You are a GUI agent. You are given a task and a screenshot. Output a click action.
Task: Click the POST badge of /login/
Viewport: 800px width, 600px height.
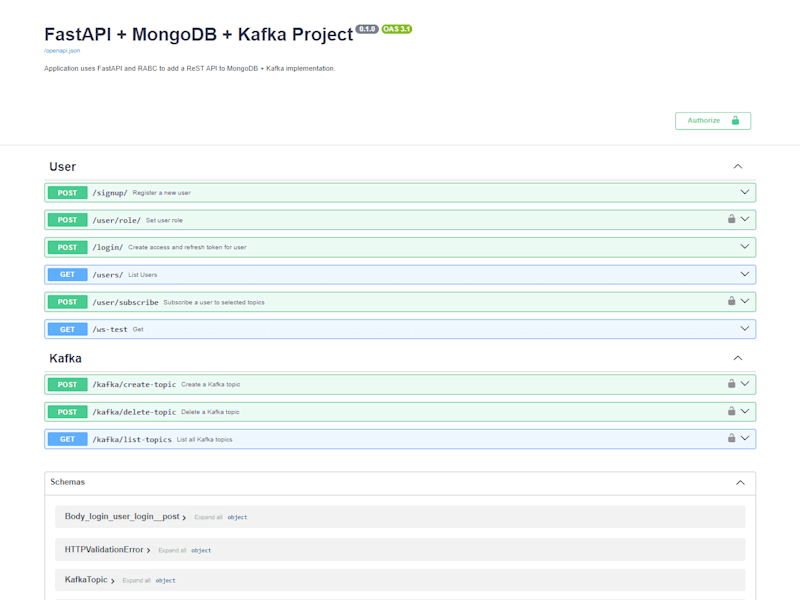67,247
